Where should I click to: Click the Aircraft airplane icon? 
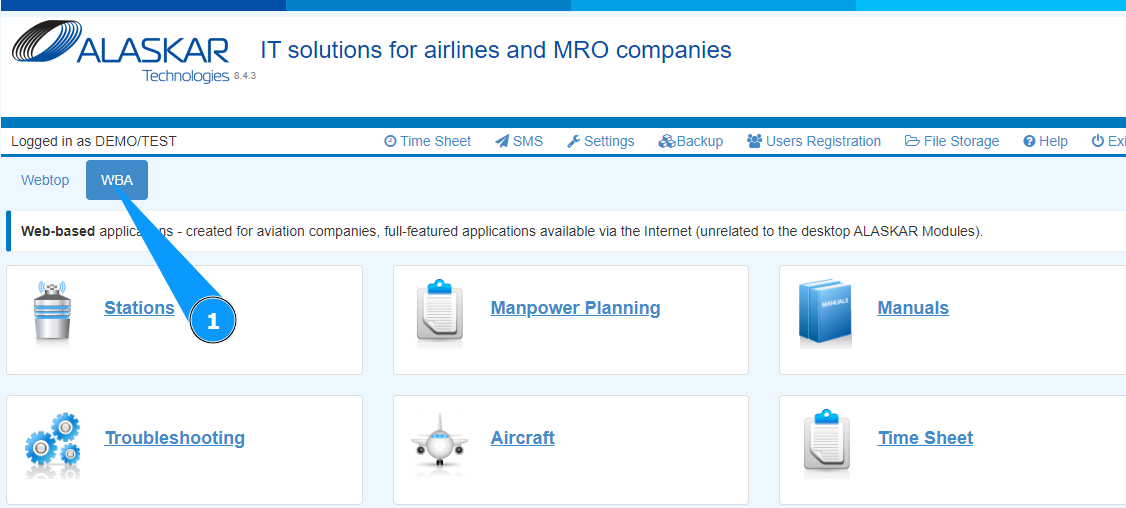point(439,441)
